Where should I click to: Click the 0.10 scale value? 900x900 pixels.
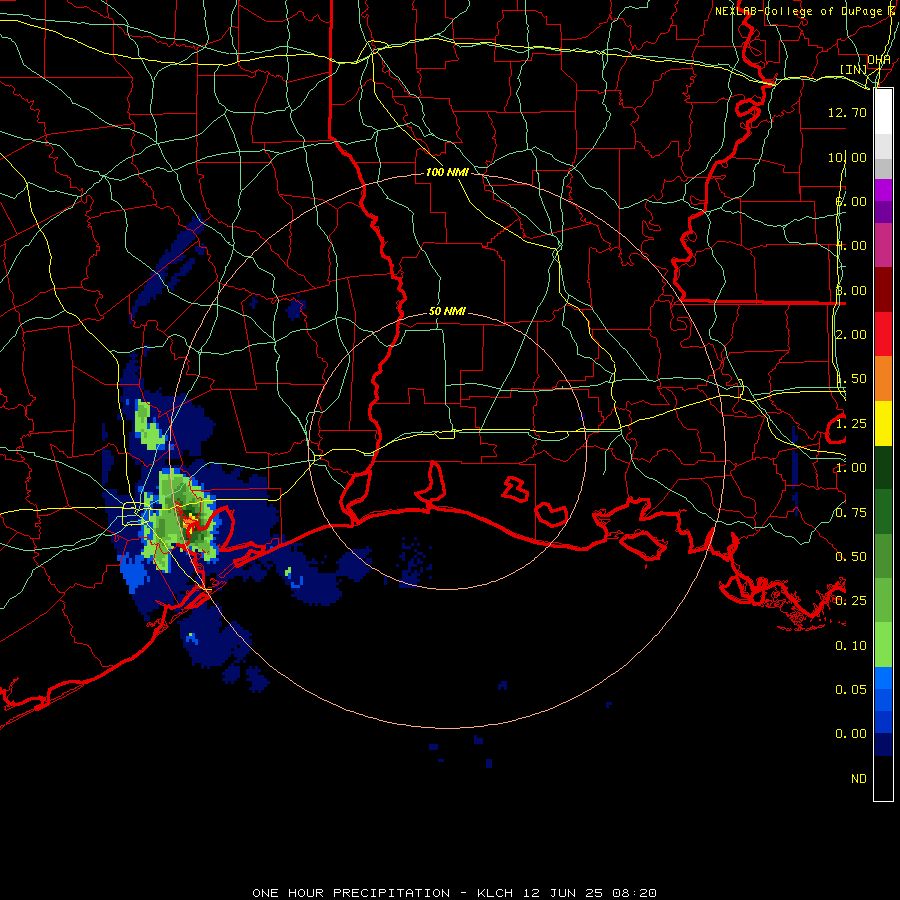click(851, 646)
